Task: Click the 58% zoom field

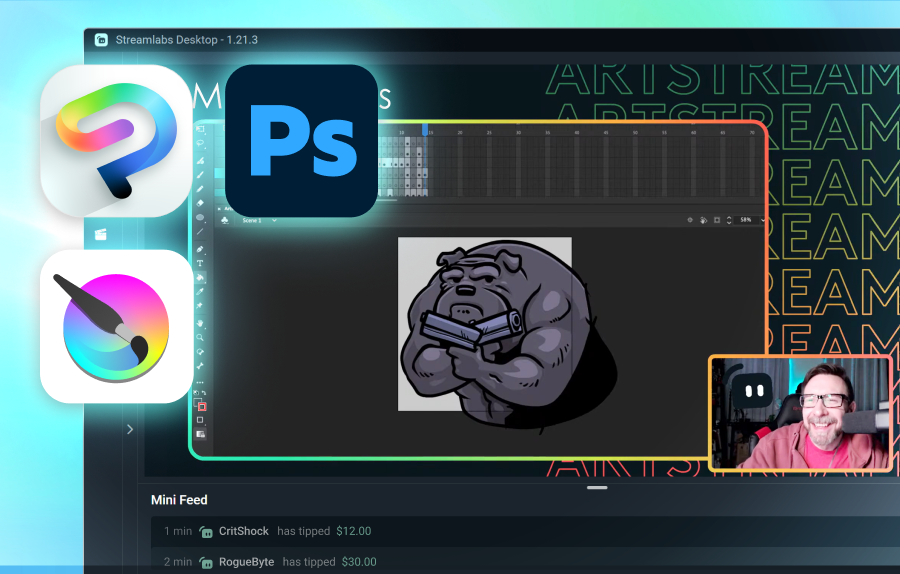Action: (x=746, y=220)
